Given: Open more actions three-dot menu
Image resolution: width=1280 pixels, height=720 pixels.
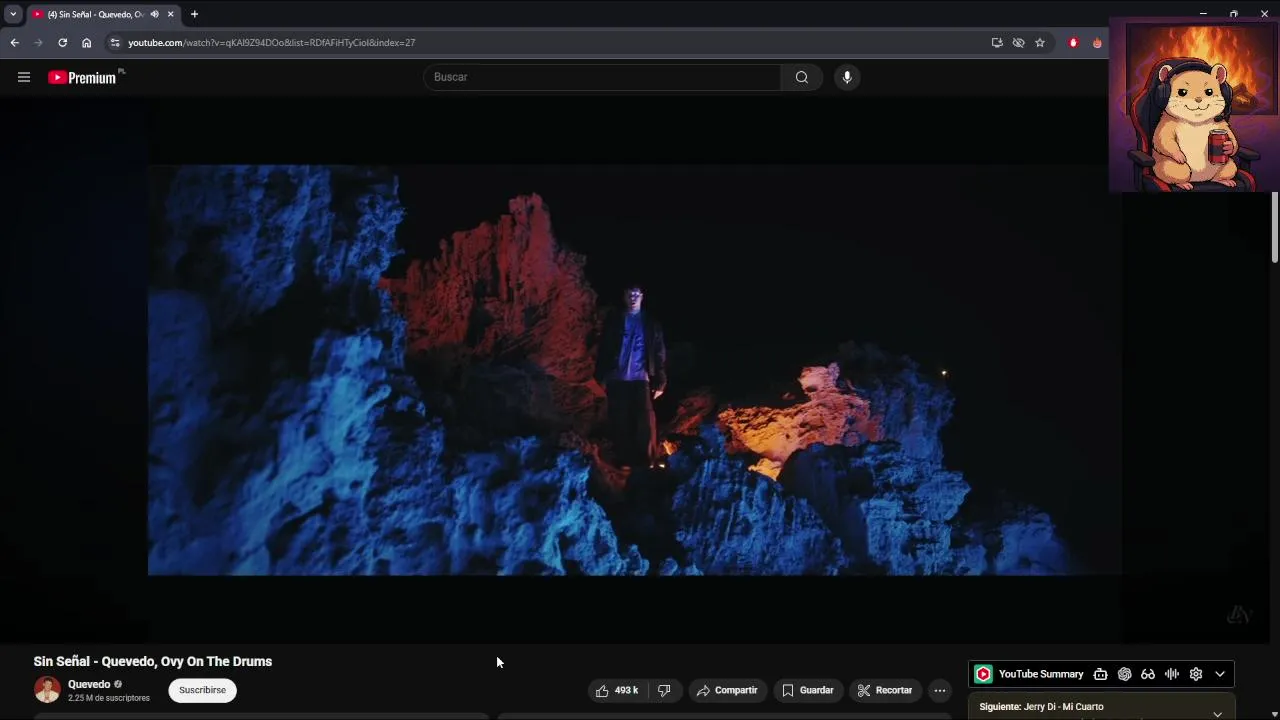Looking at the screenshot, I should pos(939,690).
